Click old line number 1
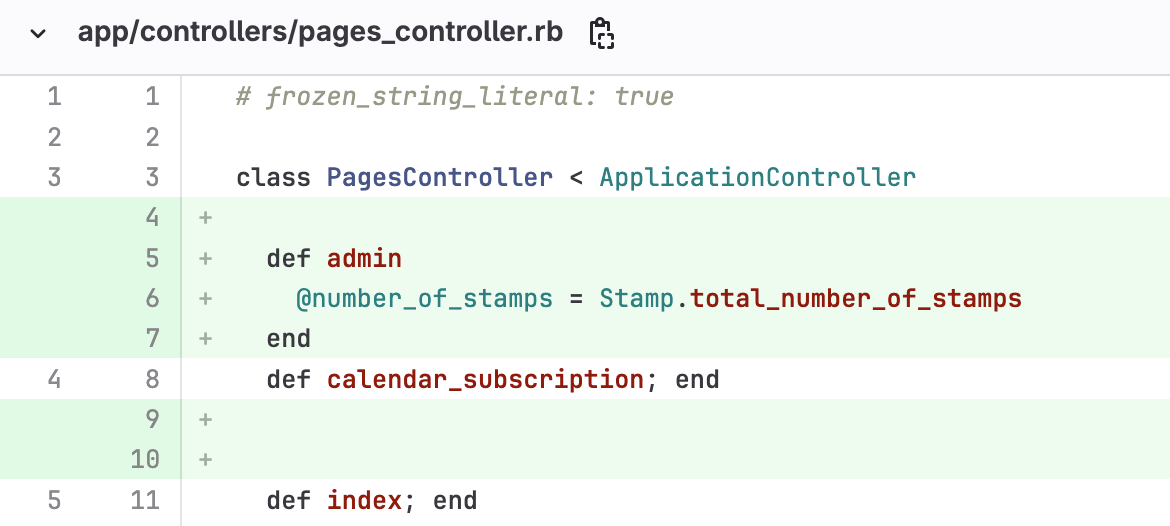The height and width of the screenshot is (526, 1170). [54, 97]
